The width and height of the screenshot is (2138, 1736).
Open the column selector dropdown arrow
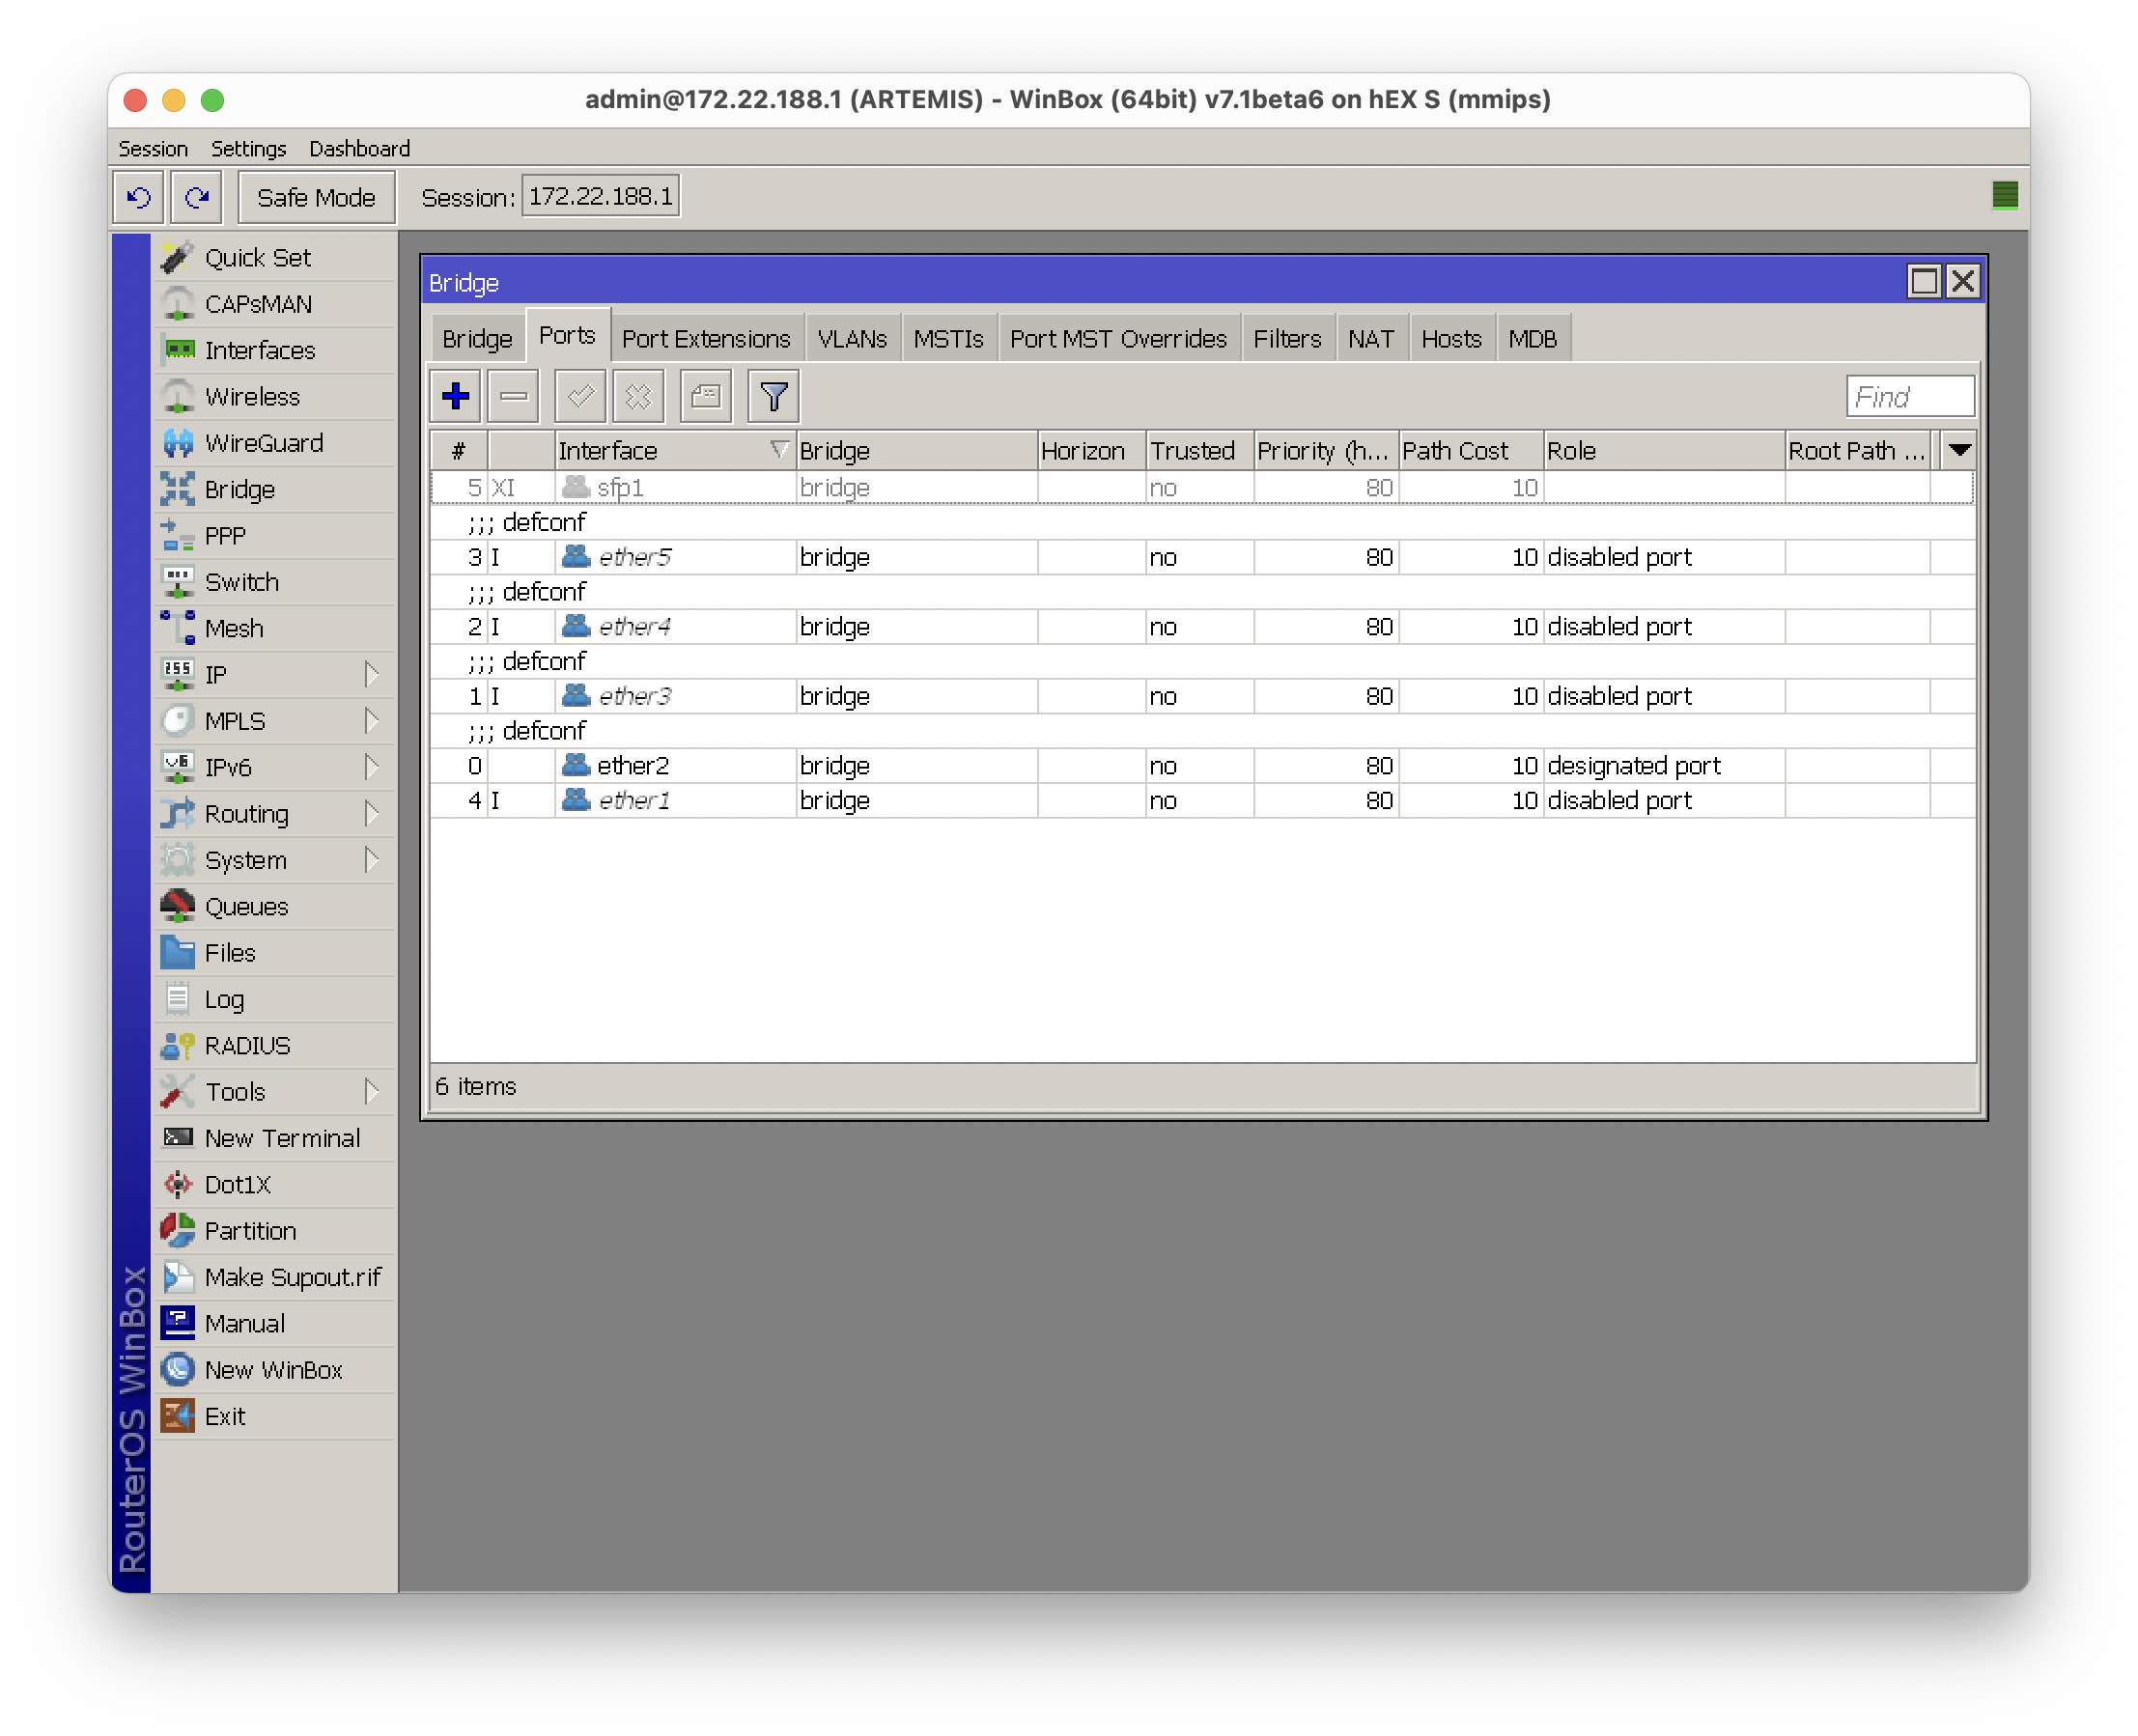1959,450
